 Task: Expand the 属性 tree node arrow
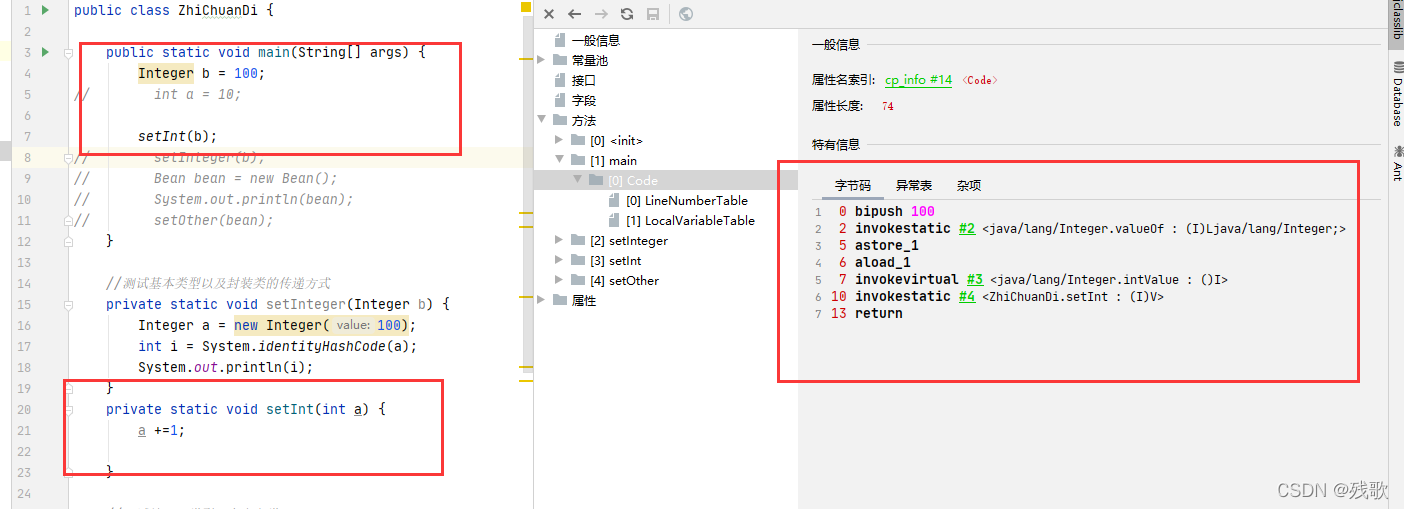[x=541, y=300]
